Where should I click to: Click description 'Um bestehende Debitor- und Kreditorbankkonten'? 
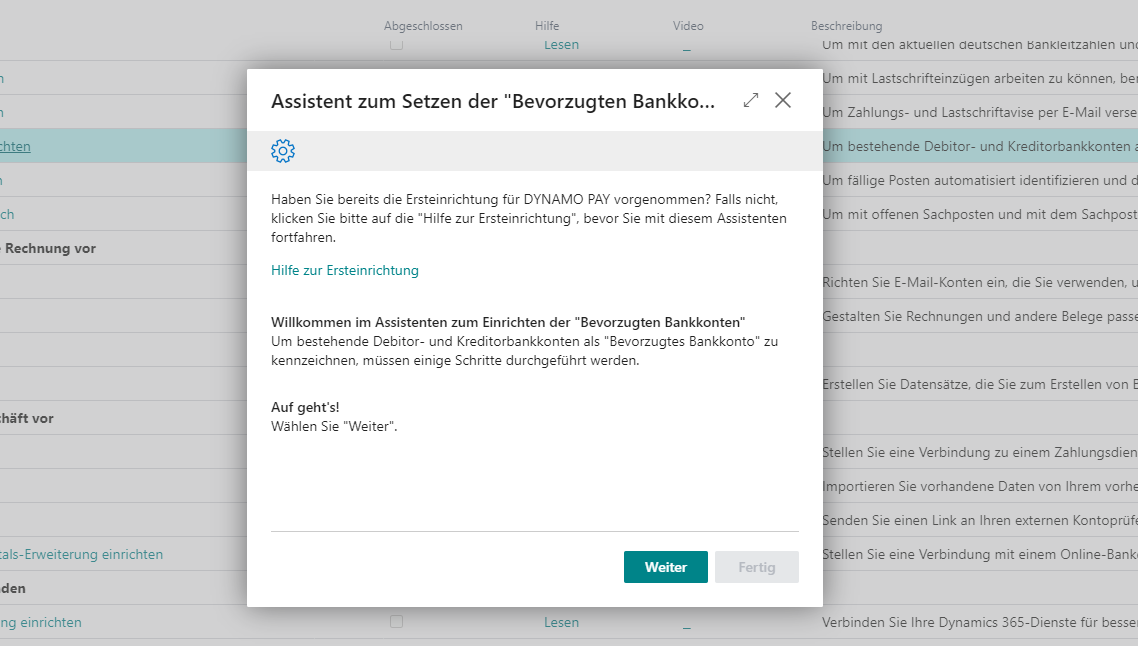coord(980,146)
